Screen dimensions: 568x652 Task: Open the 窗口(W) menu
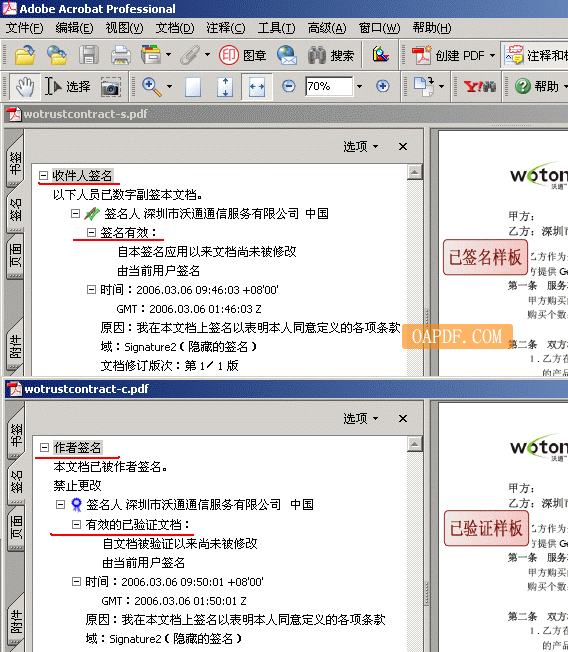coord(379,28)
